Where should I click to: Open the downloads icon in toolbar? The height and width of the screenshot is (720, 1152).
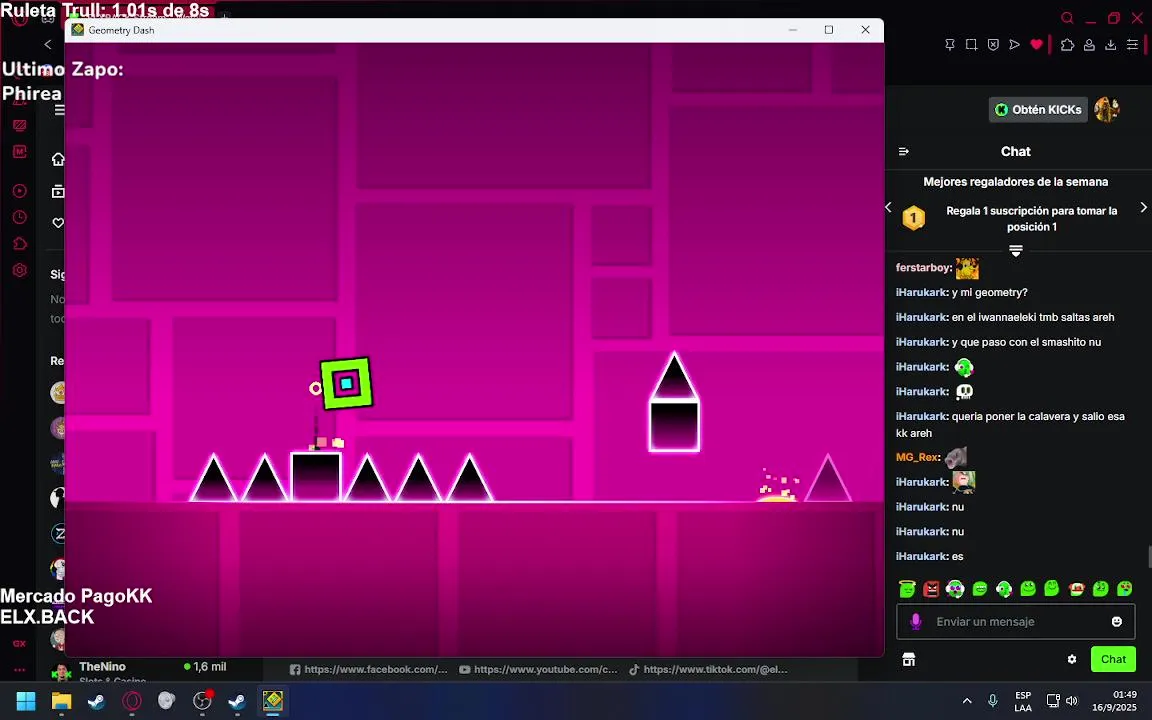click(1111, 45)
